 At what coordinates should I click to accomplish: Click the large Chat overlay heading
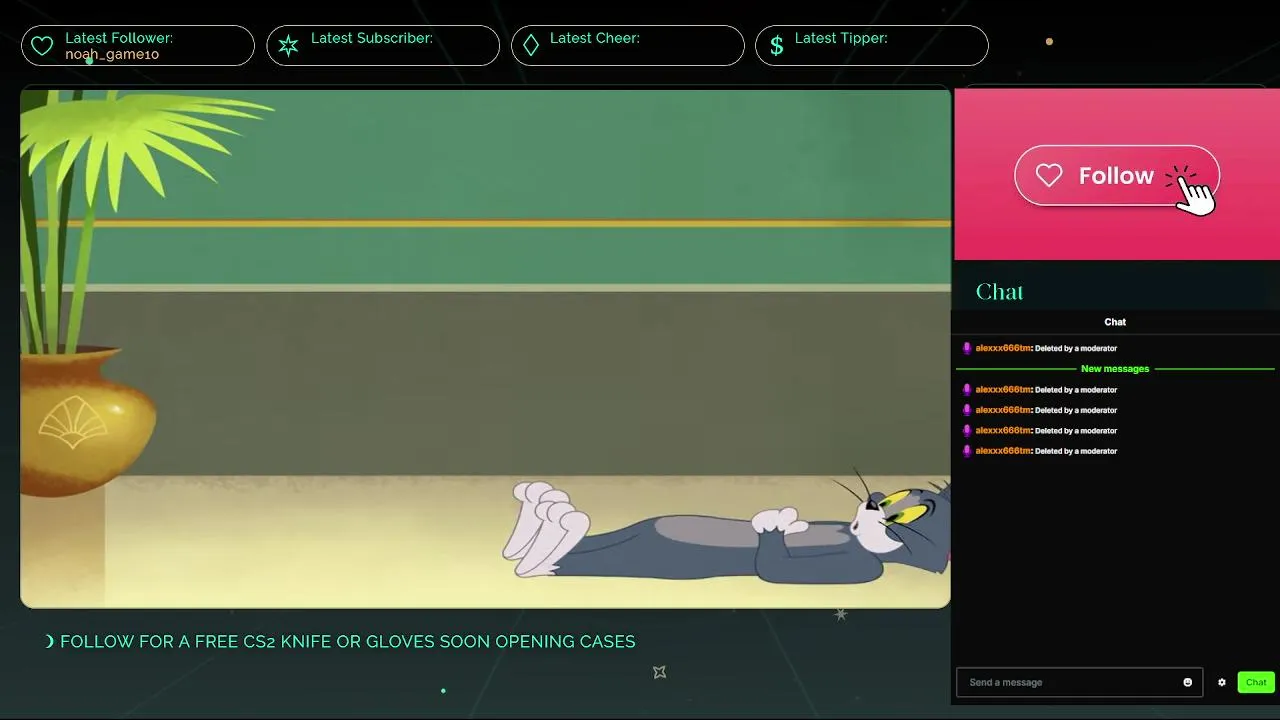[x=1000, y=292]
